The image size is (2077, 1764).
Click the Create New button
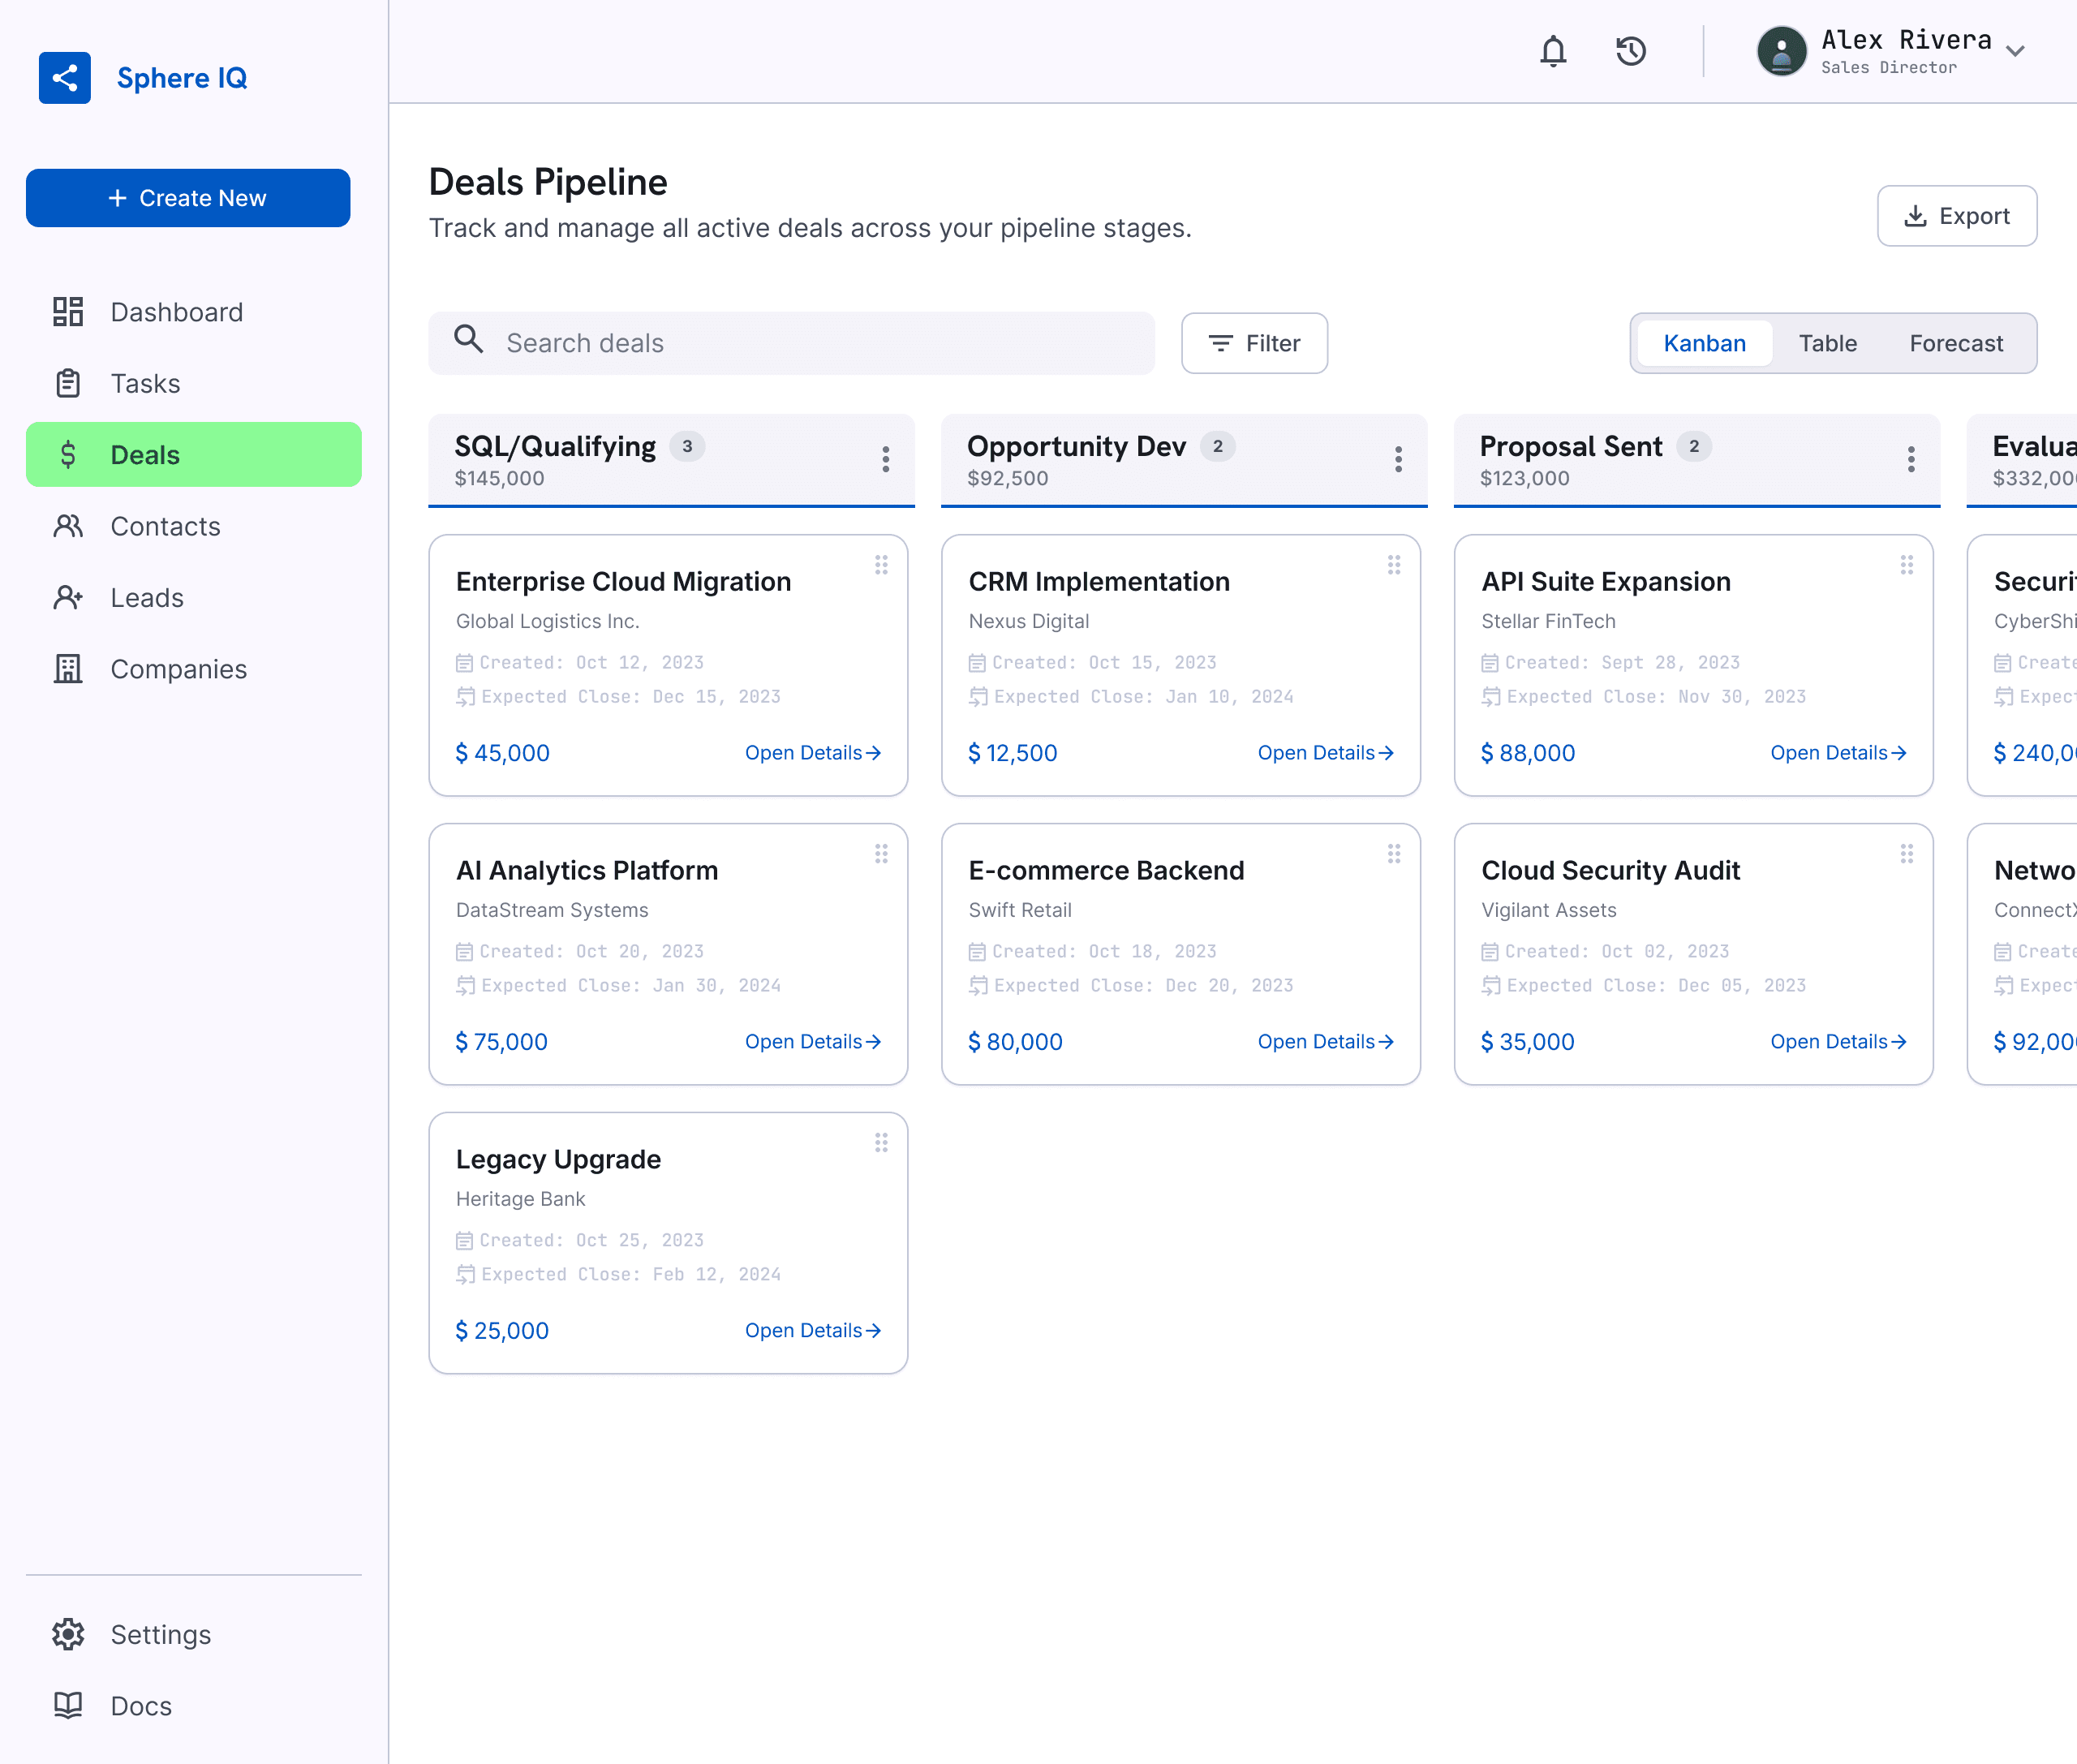click(188, 198)
